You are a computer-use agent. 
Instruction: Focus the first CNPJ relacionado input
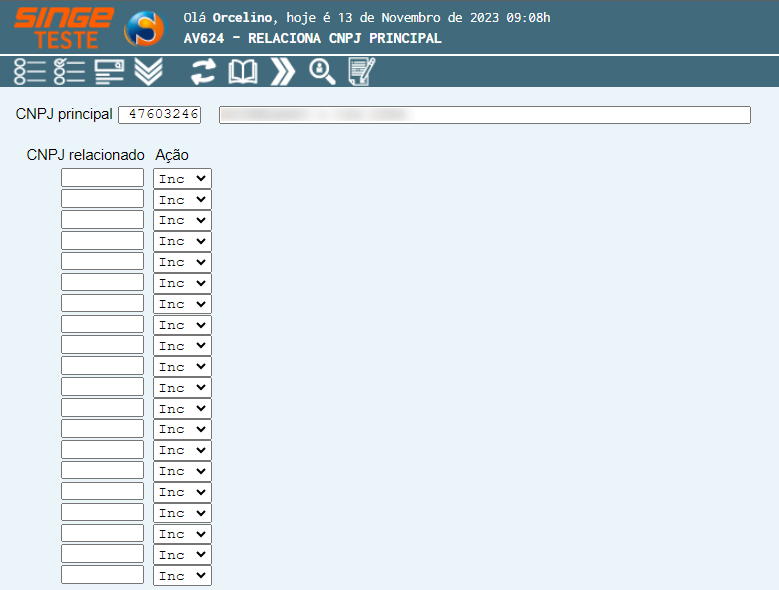(102, 178)
